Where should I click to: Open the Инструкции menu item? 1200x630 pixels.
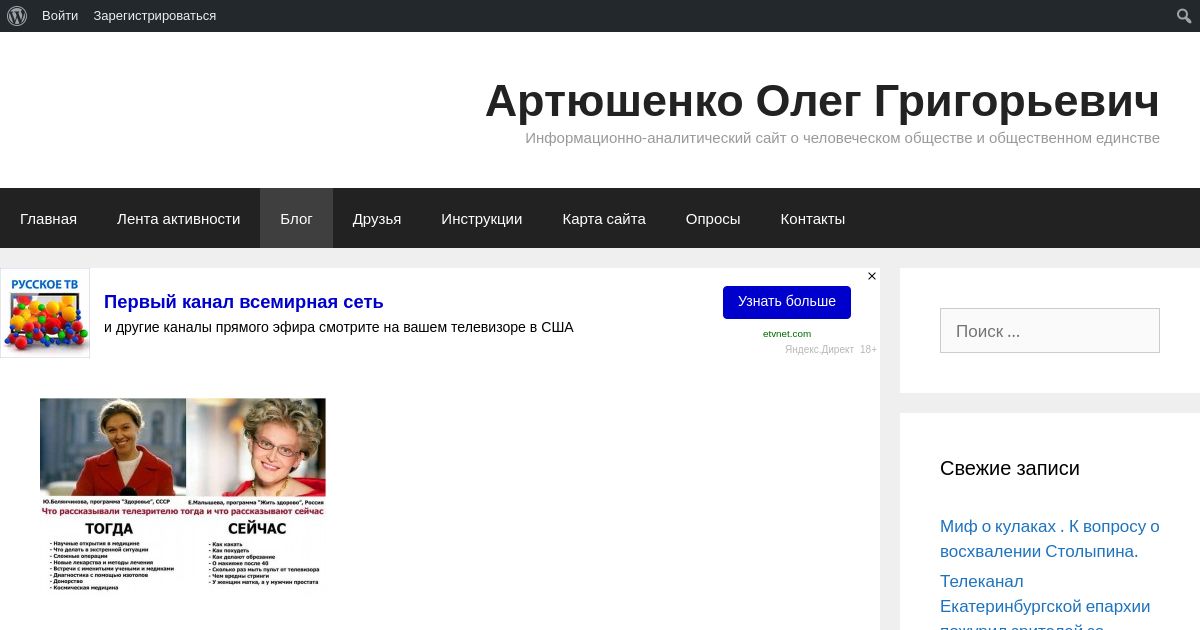point(482,218)
